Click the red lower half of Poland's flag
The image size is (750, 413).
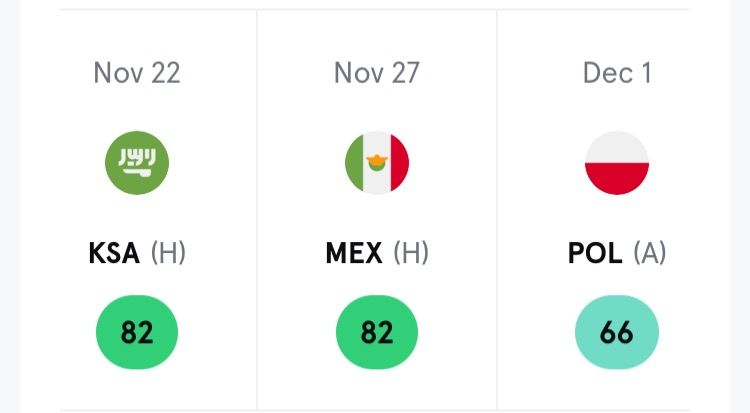coord(617,179)
